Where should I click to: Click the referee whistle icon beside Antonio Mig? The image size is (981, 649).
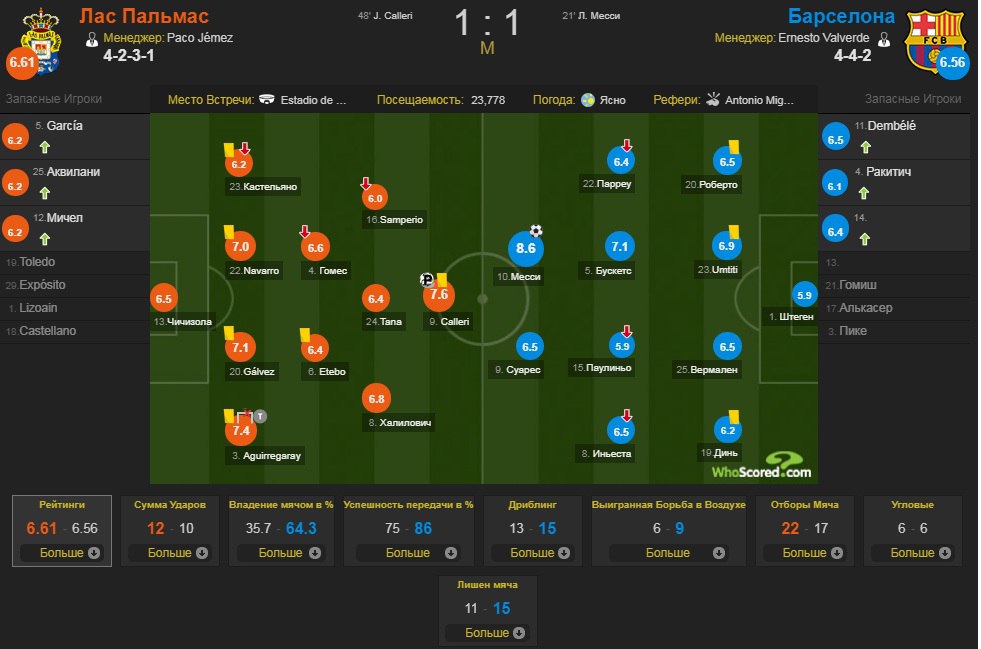point(713,99)
